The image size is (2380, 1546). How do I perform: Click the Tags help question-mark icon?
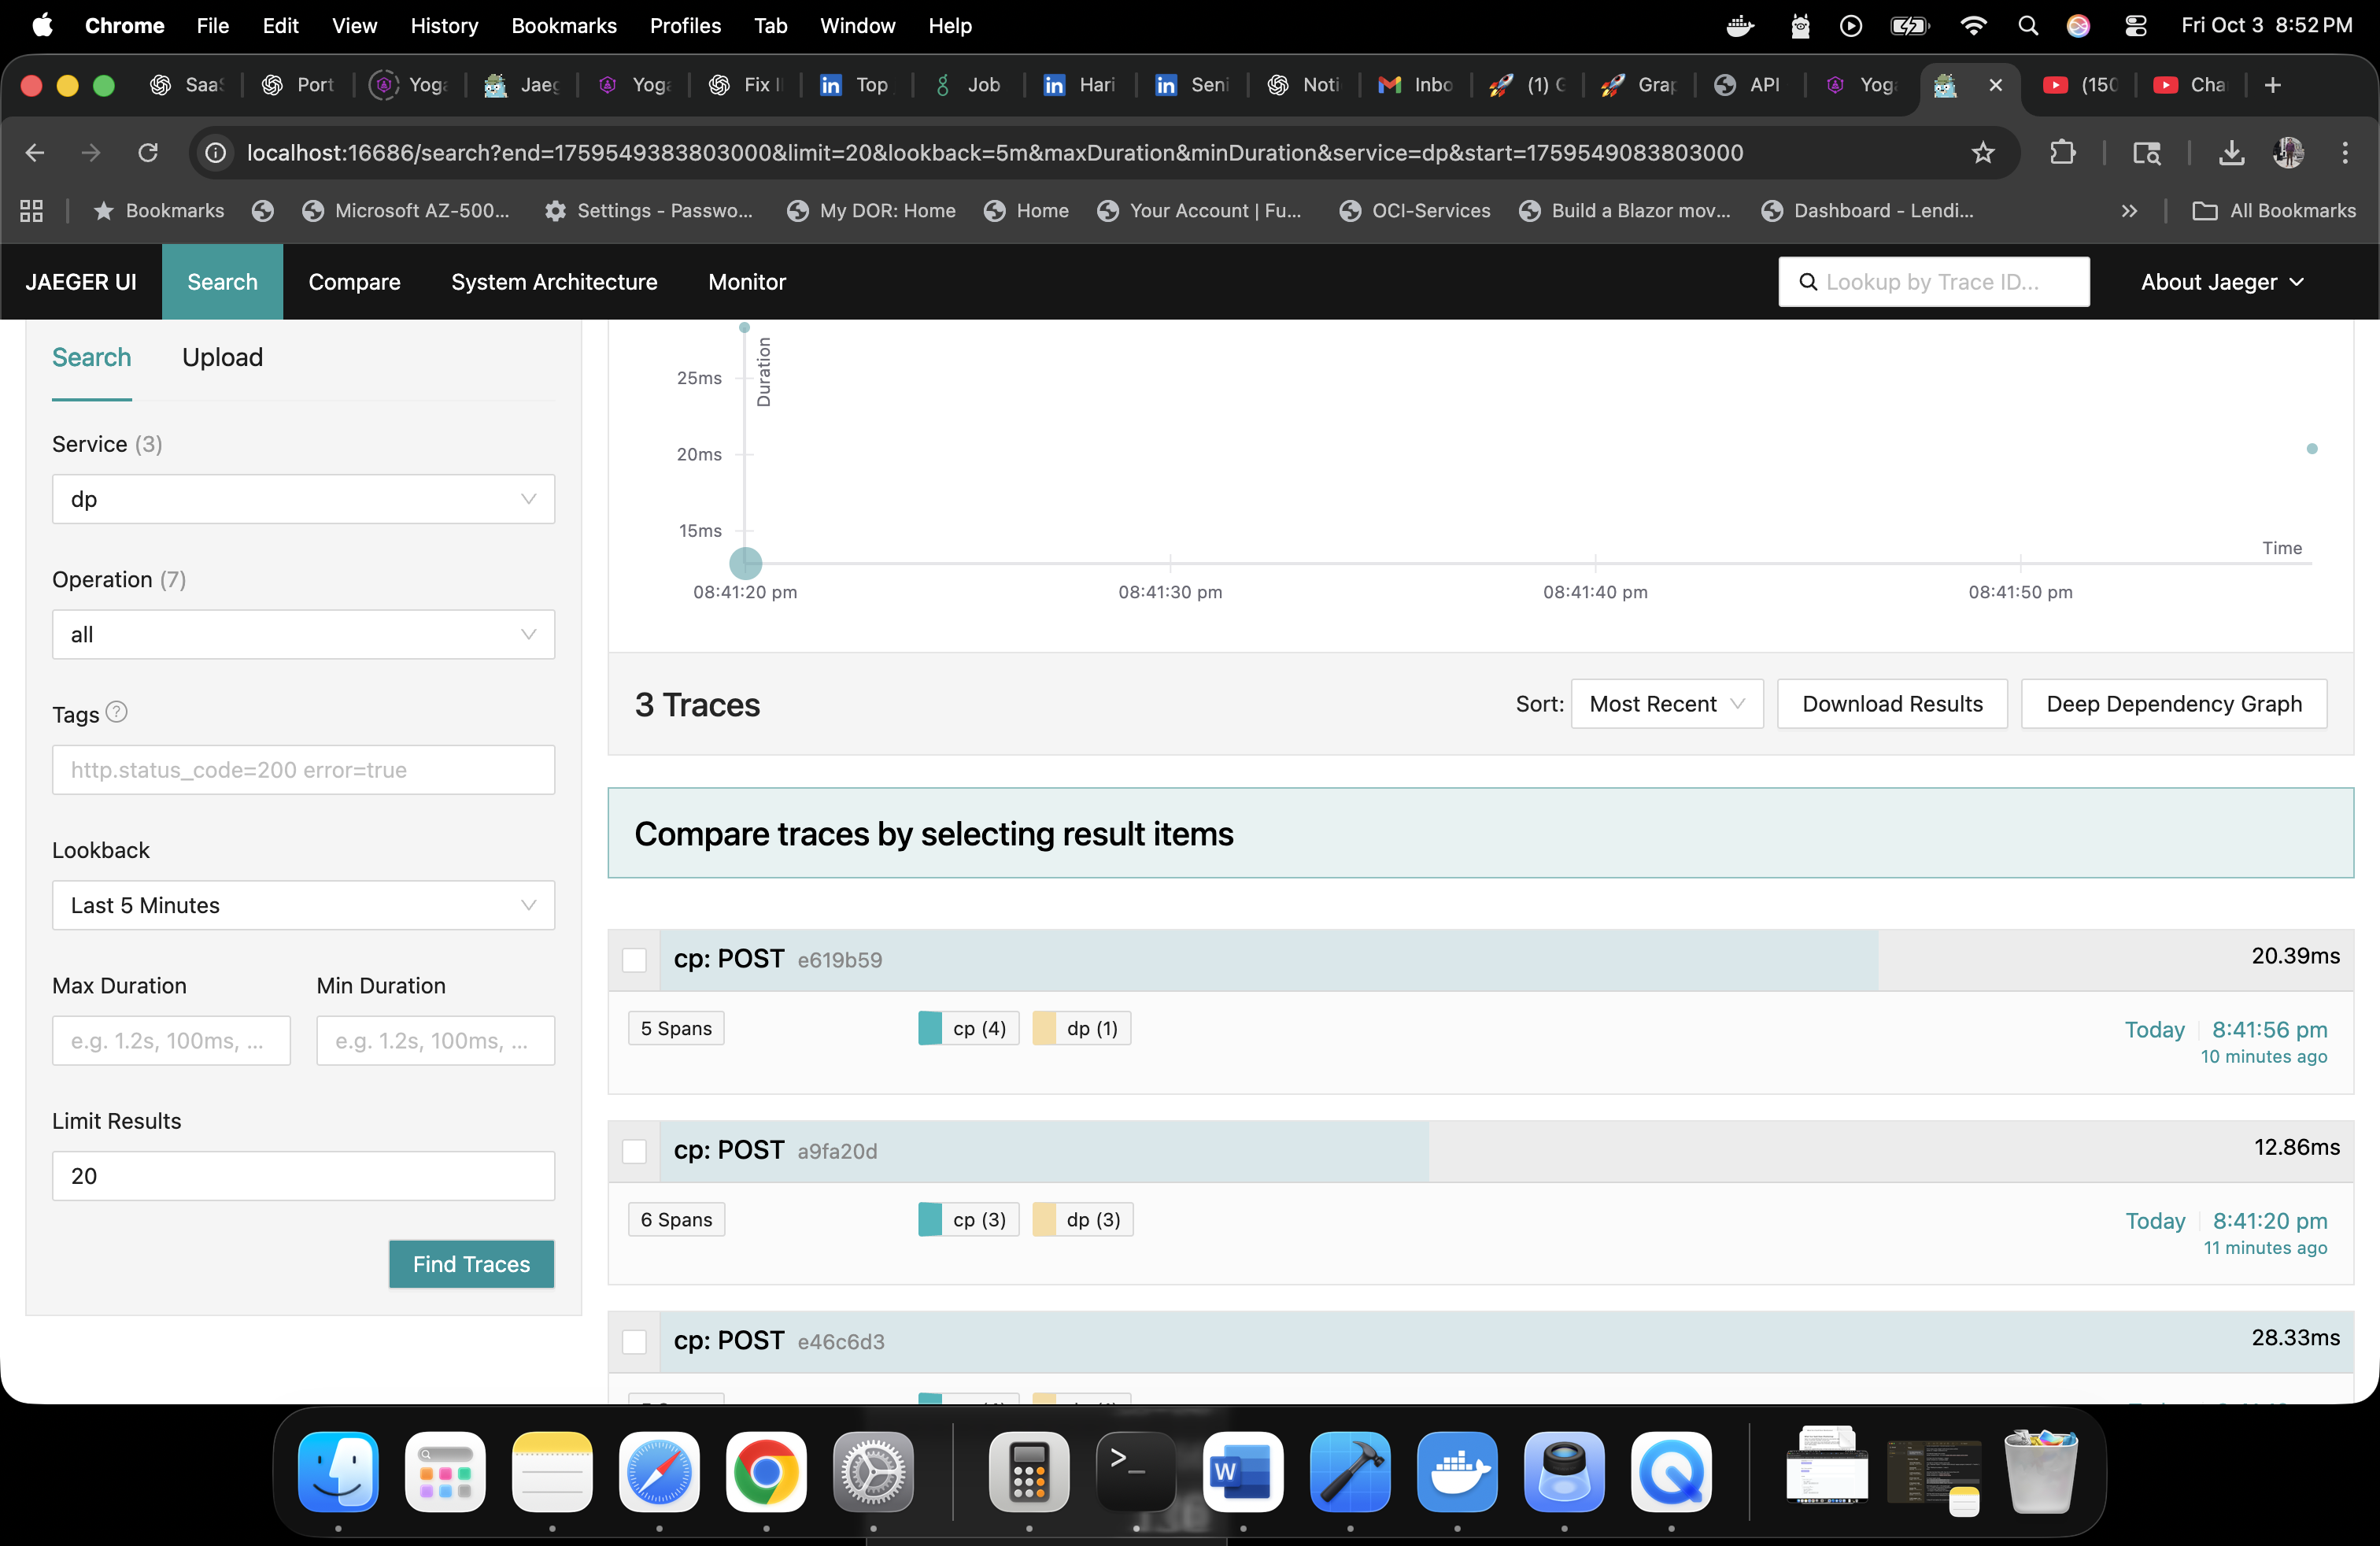coord(116,712)
